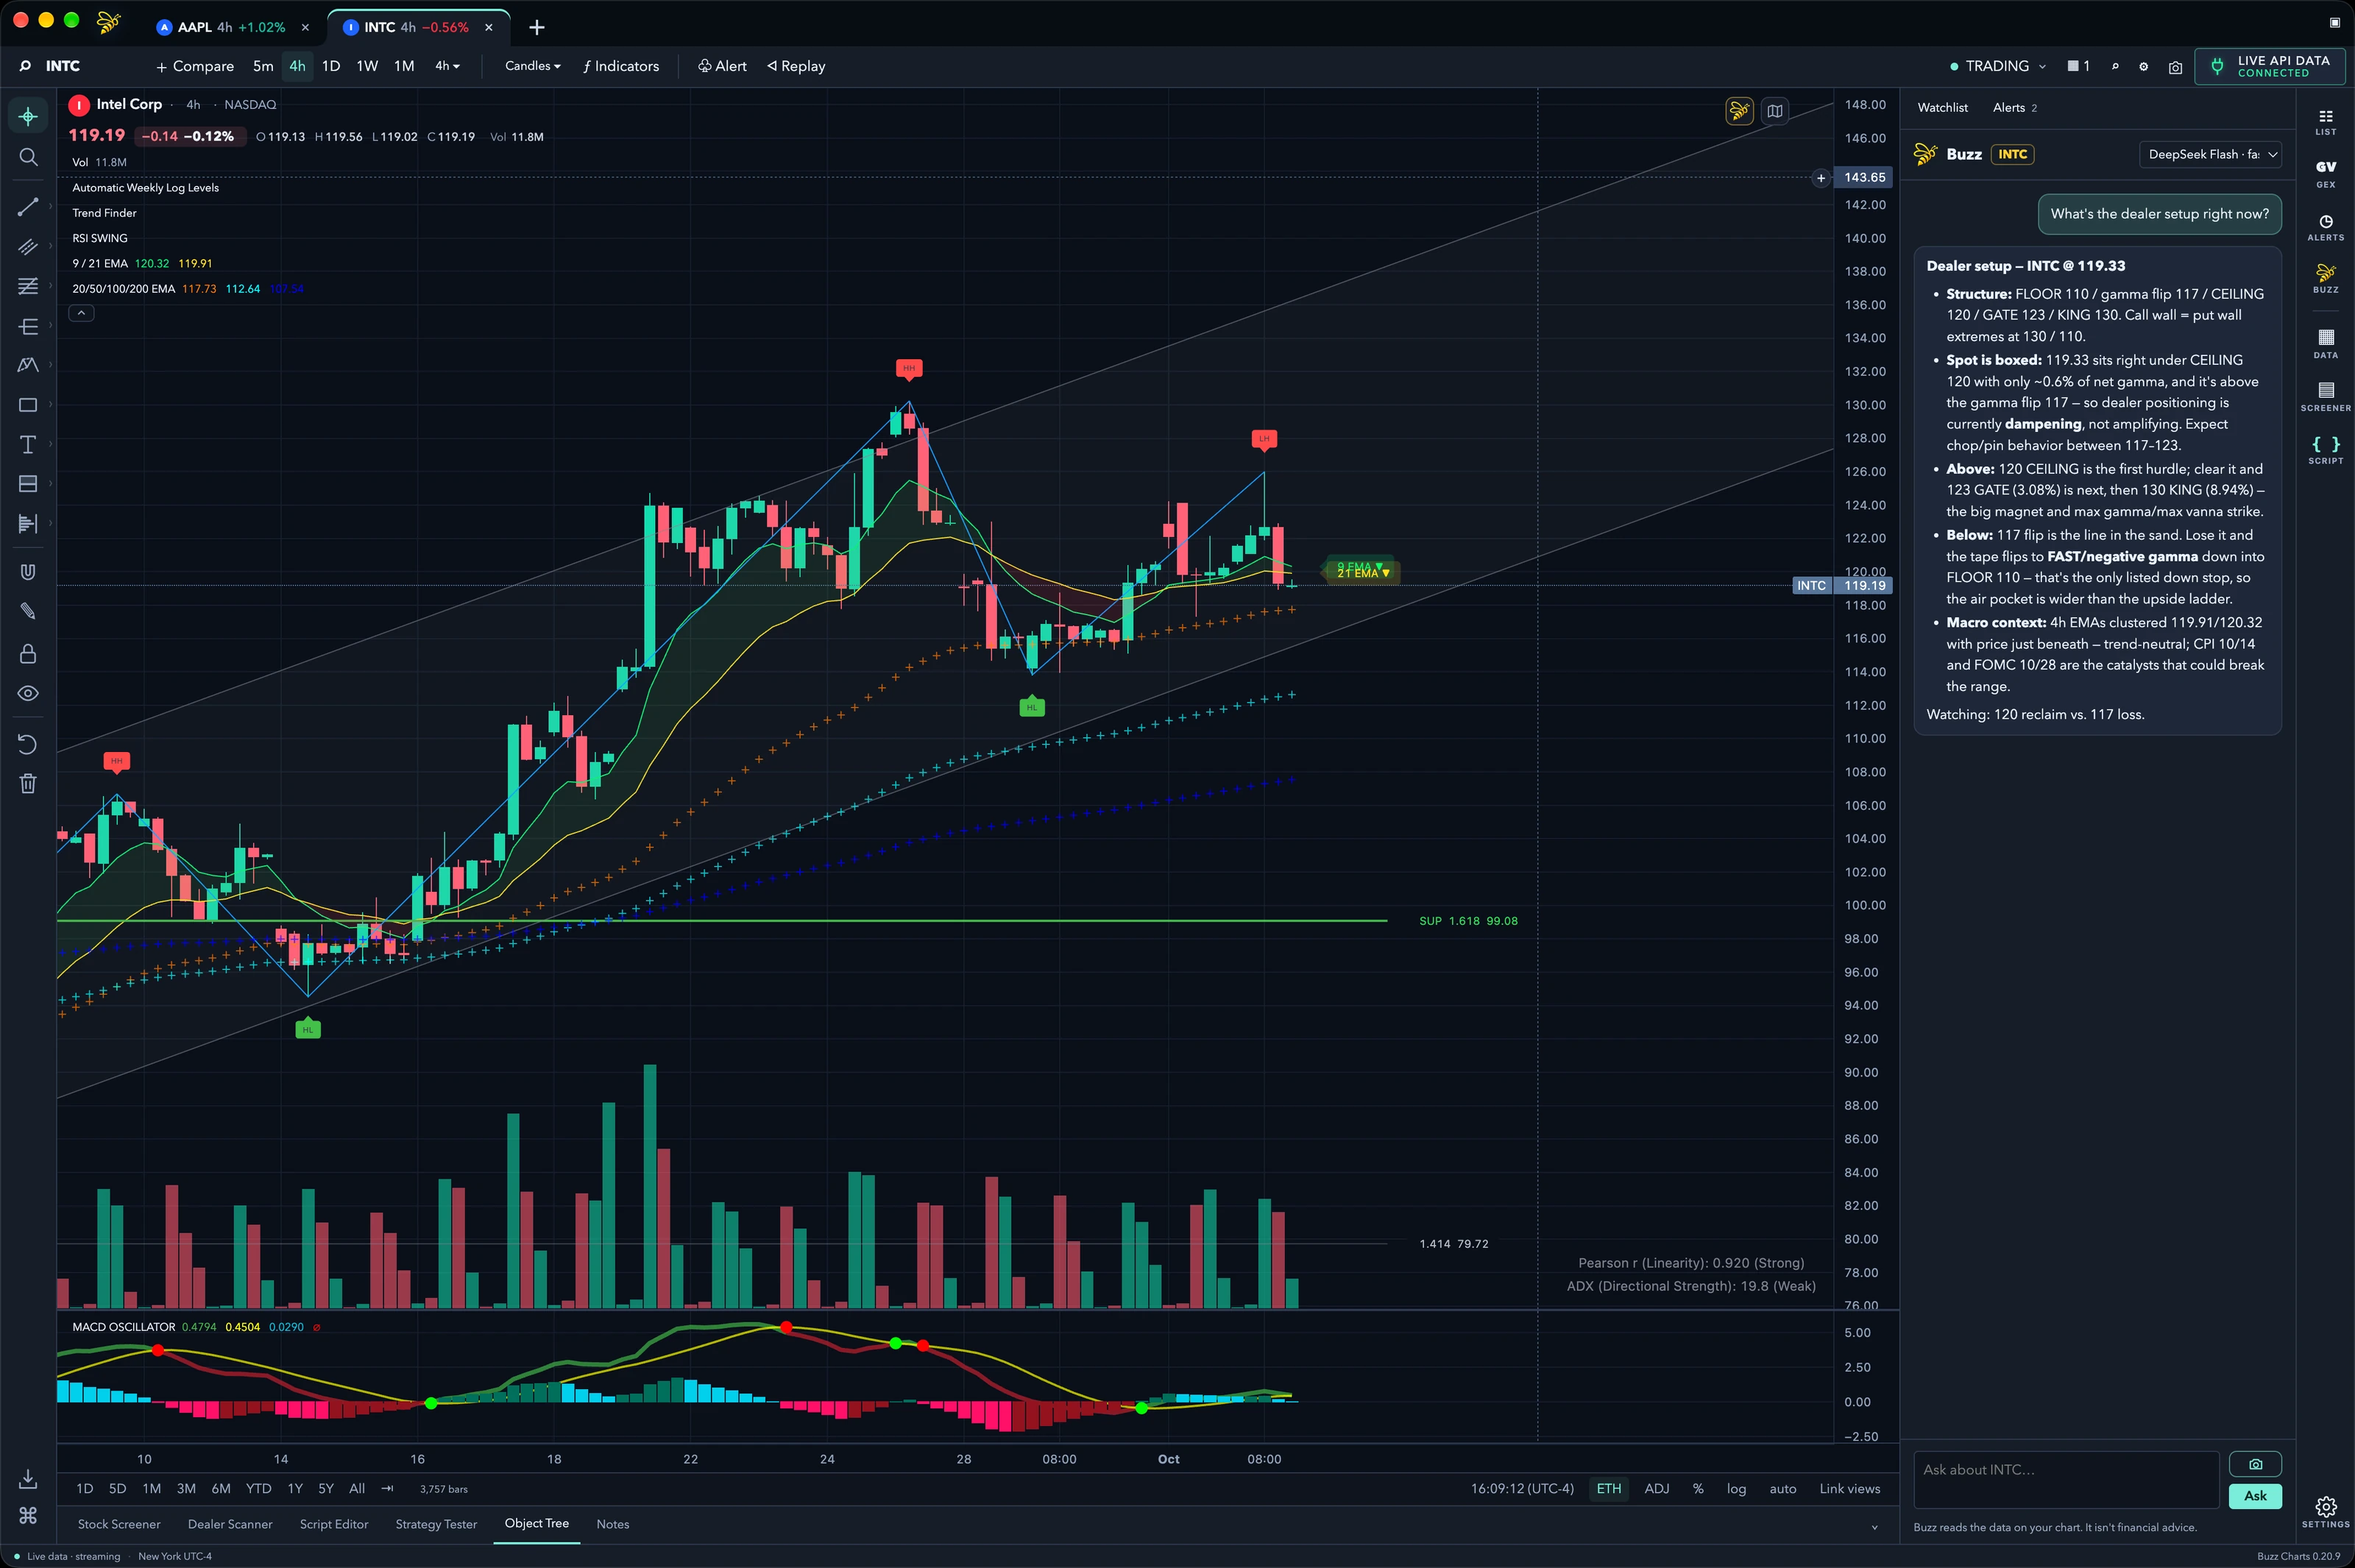Open the Indicators menu
Viewport: 2355px width, 1568px height.
click(x=621, y=66)
